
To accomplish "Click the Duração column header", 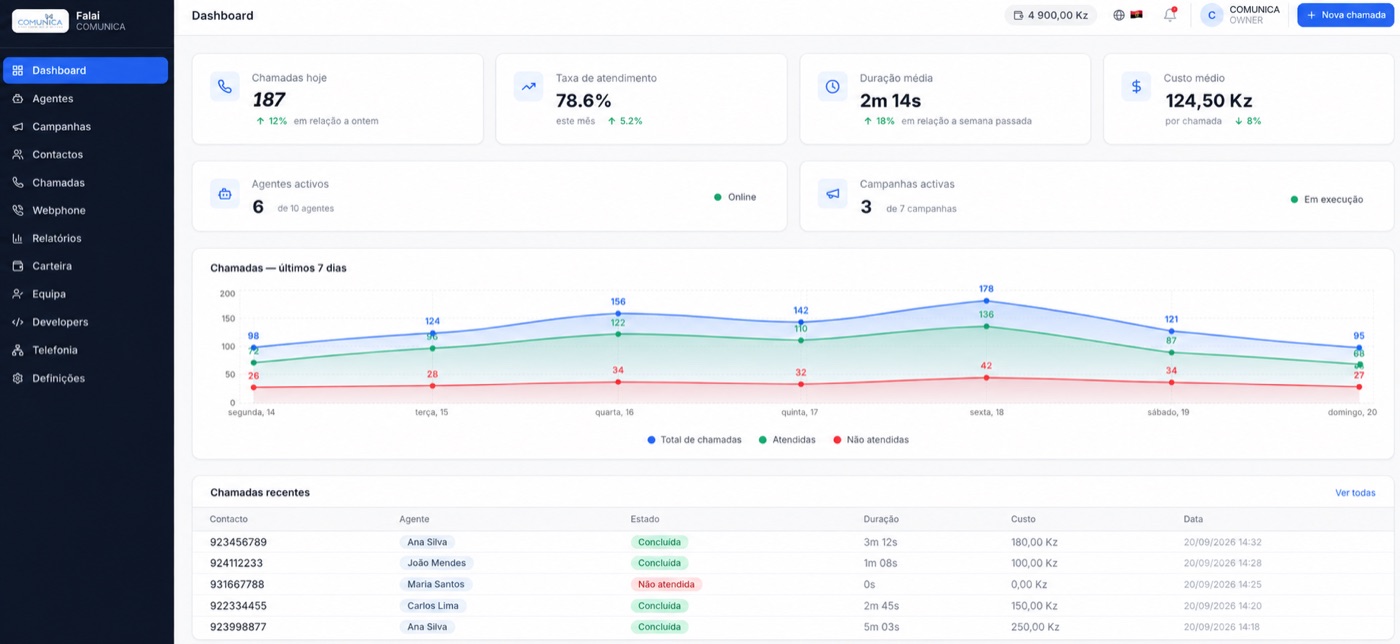I will 881,519.
